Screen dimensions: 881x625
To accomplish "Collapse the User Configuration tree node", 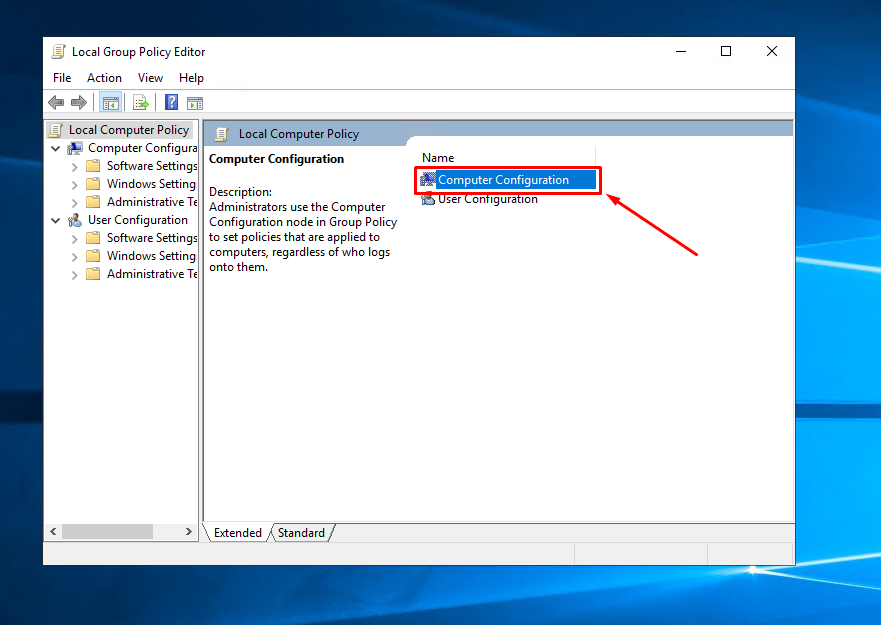I will point(56,221).
